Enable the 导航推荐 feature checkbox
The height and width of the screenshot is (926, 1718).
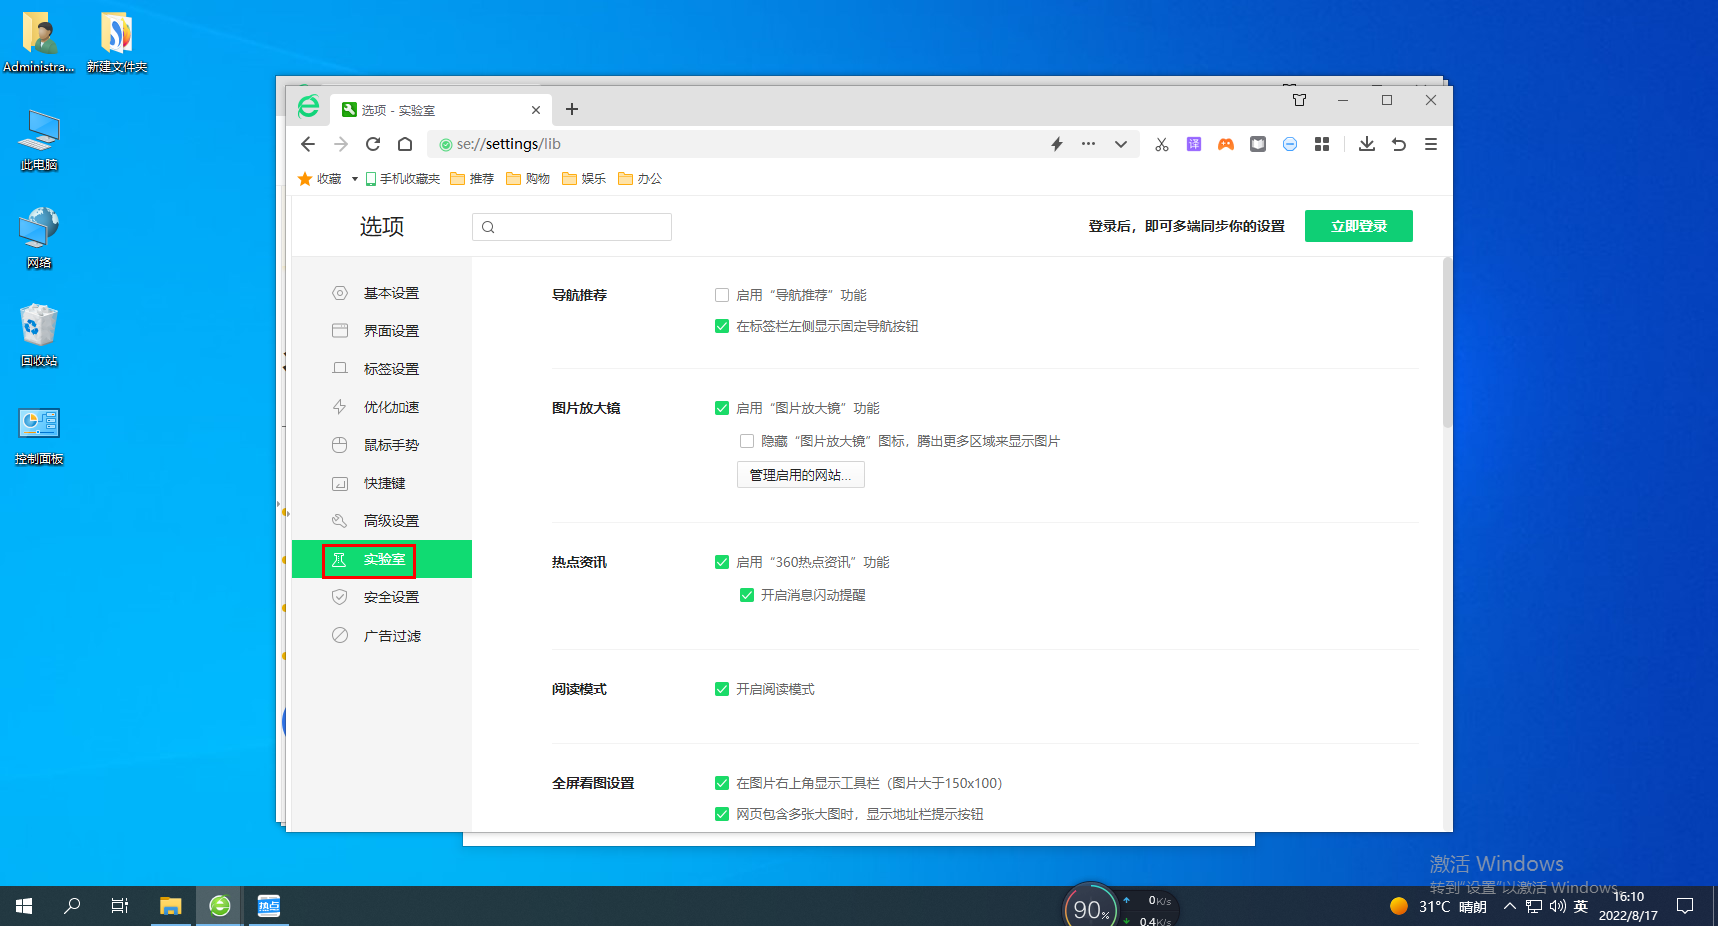pyautogui.click(x=722, y=295)
